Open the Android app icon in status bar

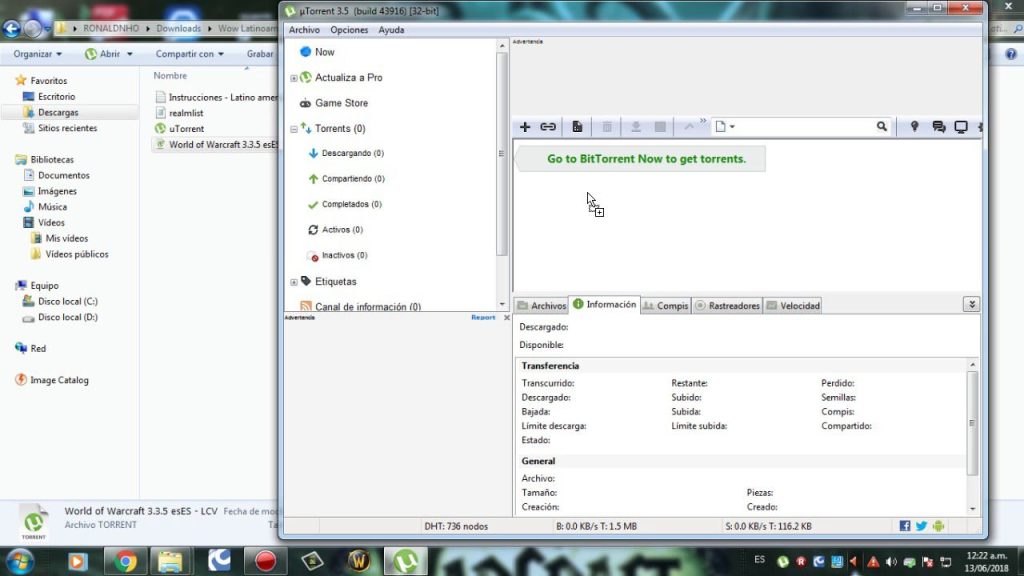point(937,525)
